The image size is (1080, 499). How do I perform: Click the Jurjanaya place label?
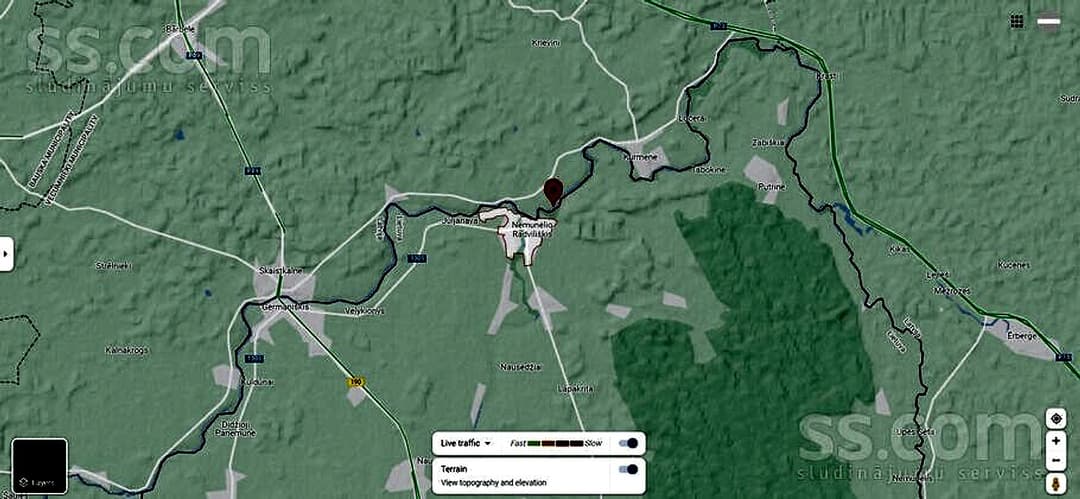point(460,222)
